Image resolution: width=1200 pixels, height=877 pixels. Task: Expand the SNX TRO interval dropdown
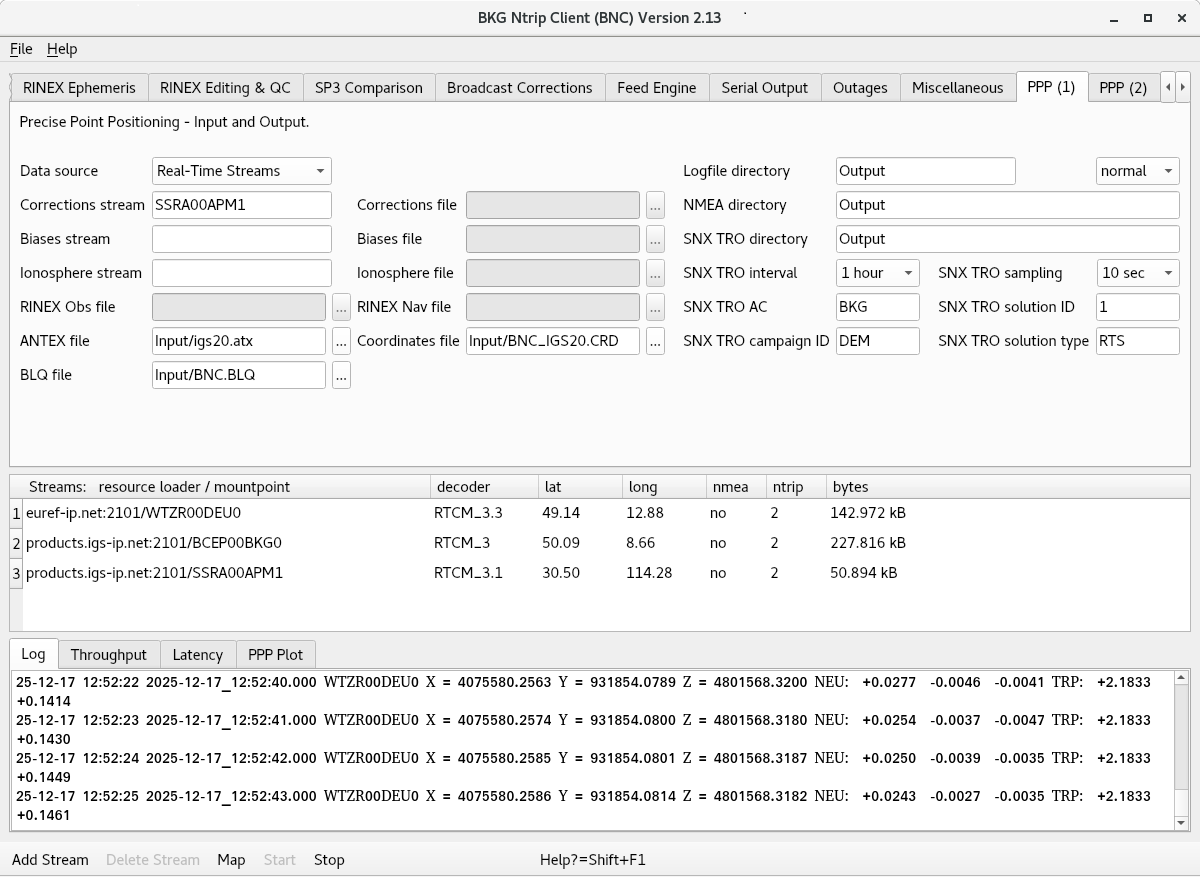(x=877, y=273)
